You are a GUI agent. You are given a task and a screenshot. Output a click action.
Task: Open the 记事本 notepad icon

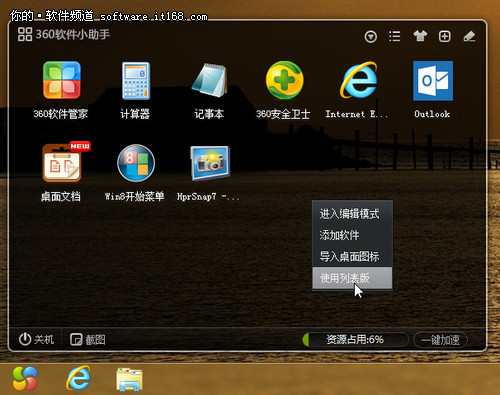(210, 80)
